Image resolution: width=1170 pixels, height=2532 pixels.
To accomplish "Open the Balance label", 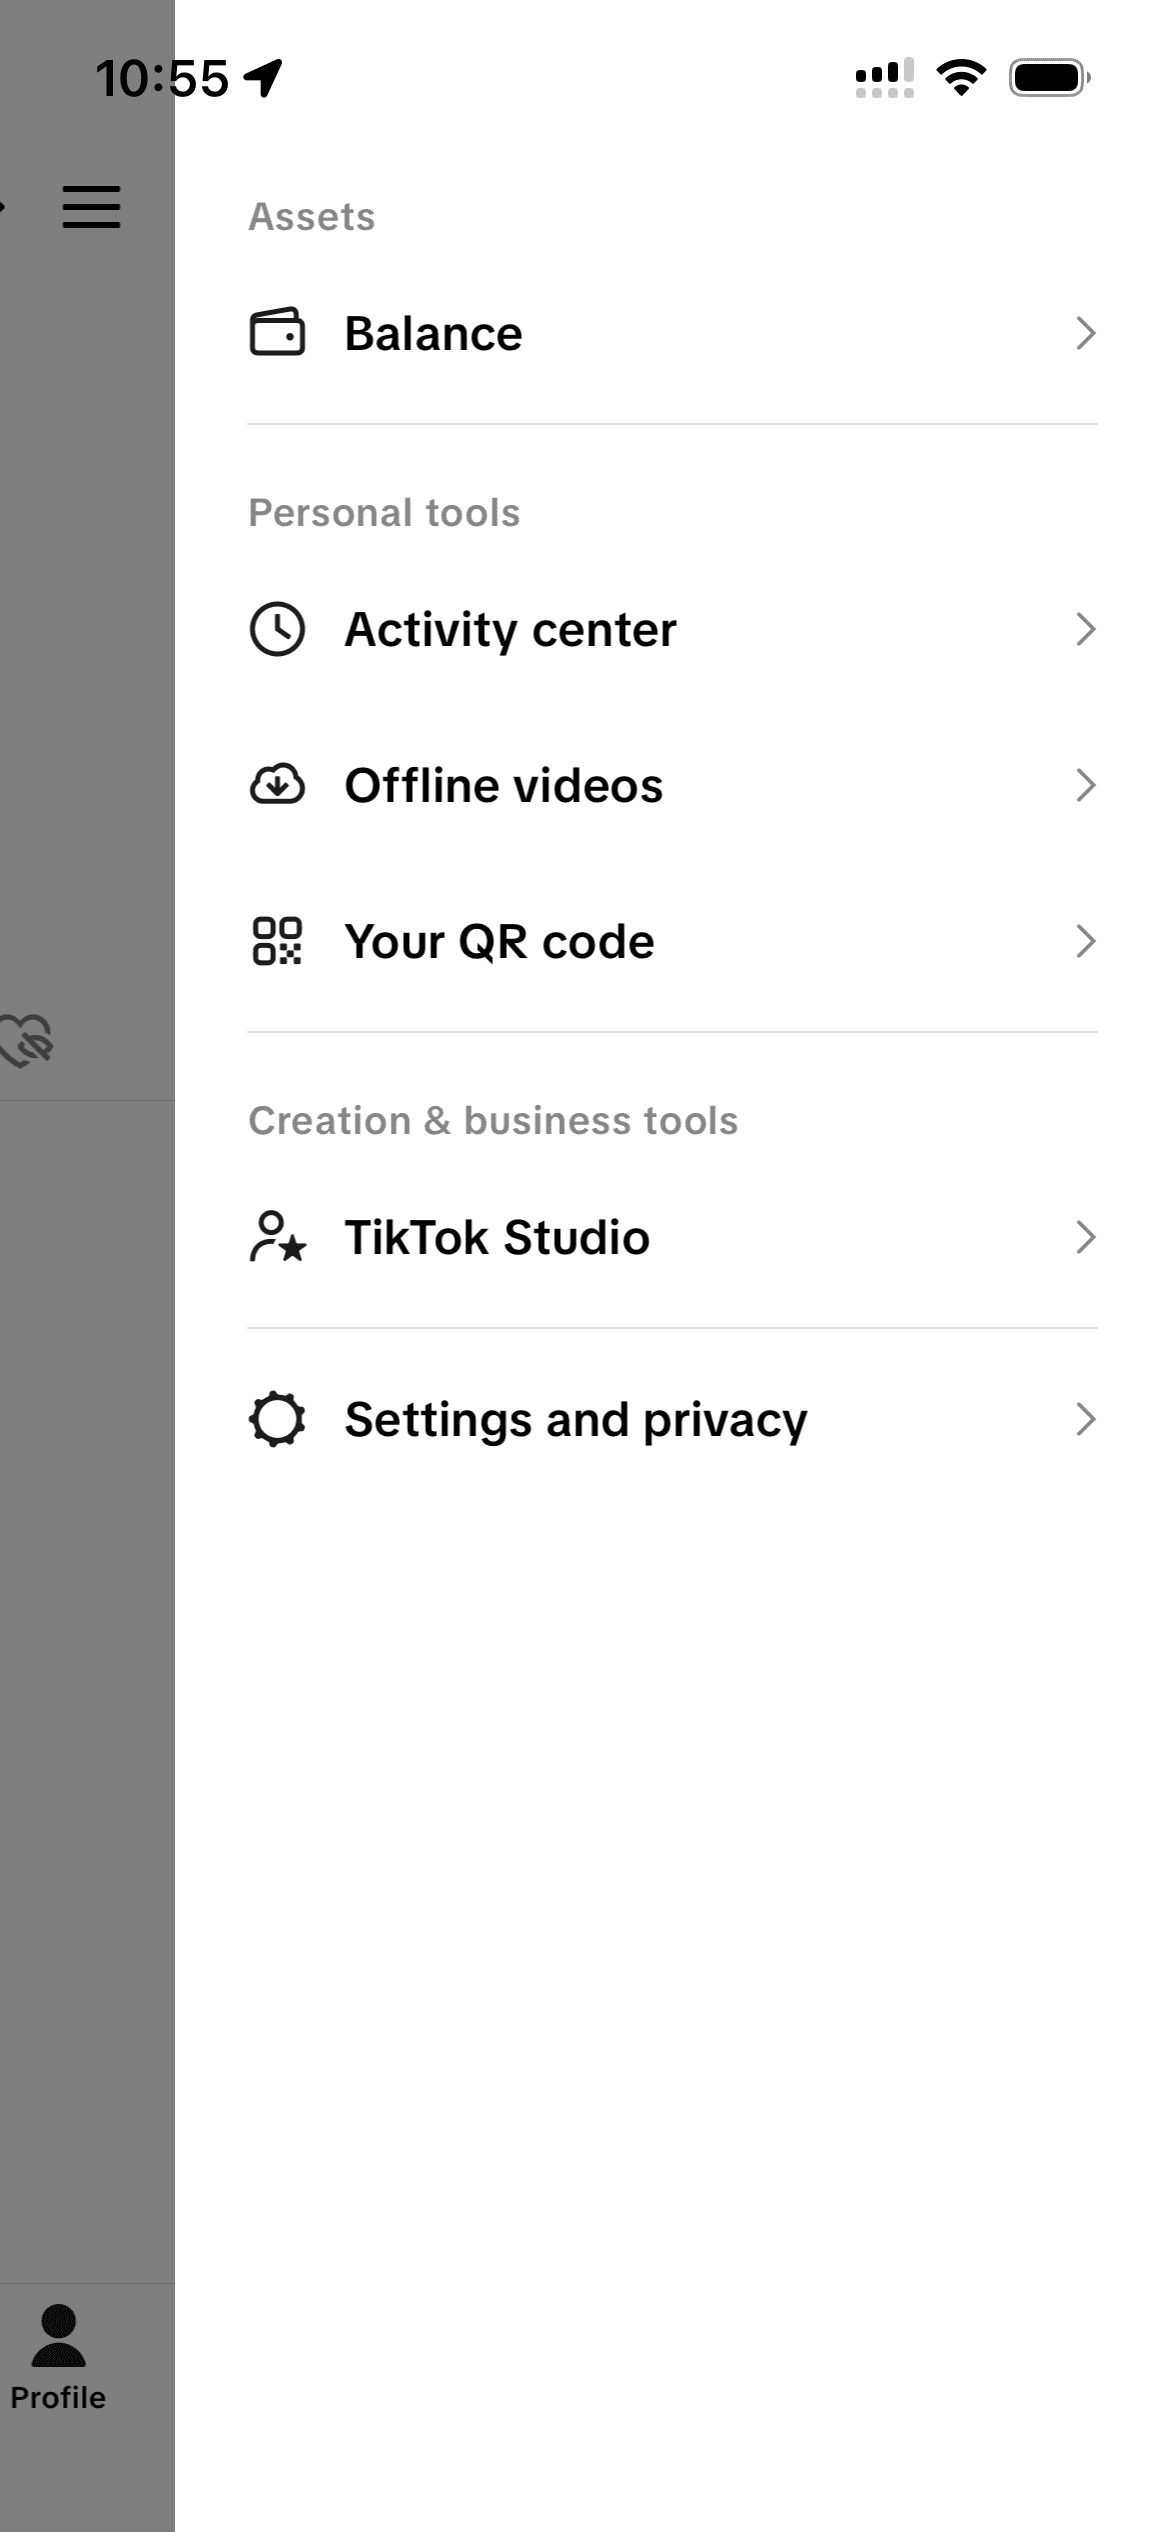I will pyautogui.click(x=433, y=333).
